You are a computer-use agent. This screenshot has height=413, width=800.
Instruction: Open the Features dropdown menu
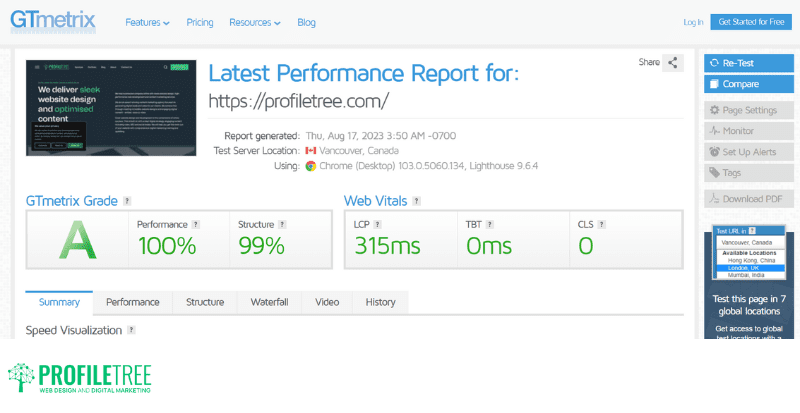coord(147,22)
